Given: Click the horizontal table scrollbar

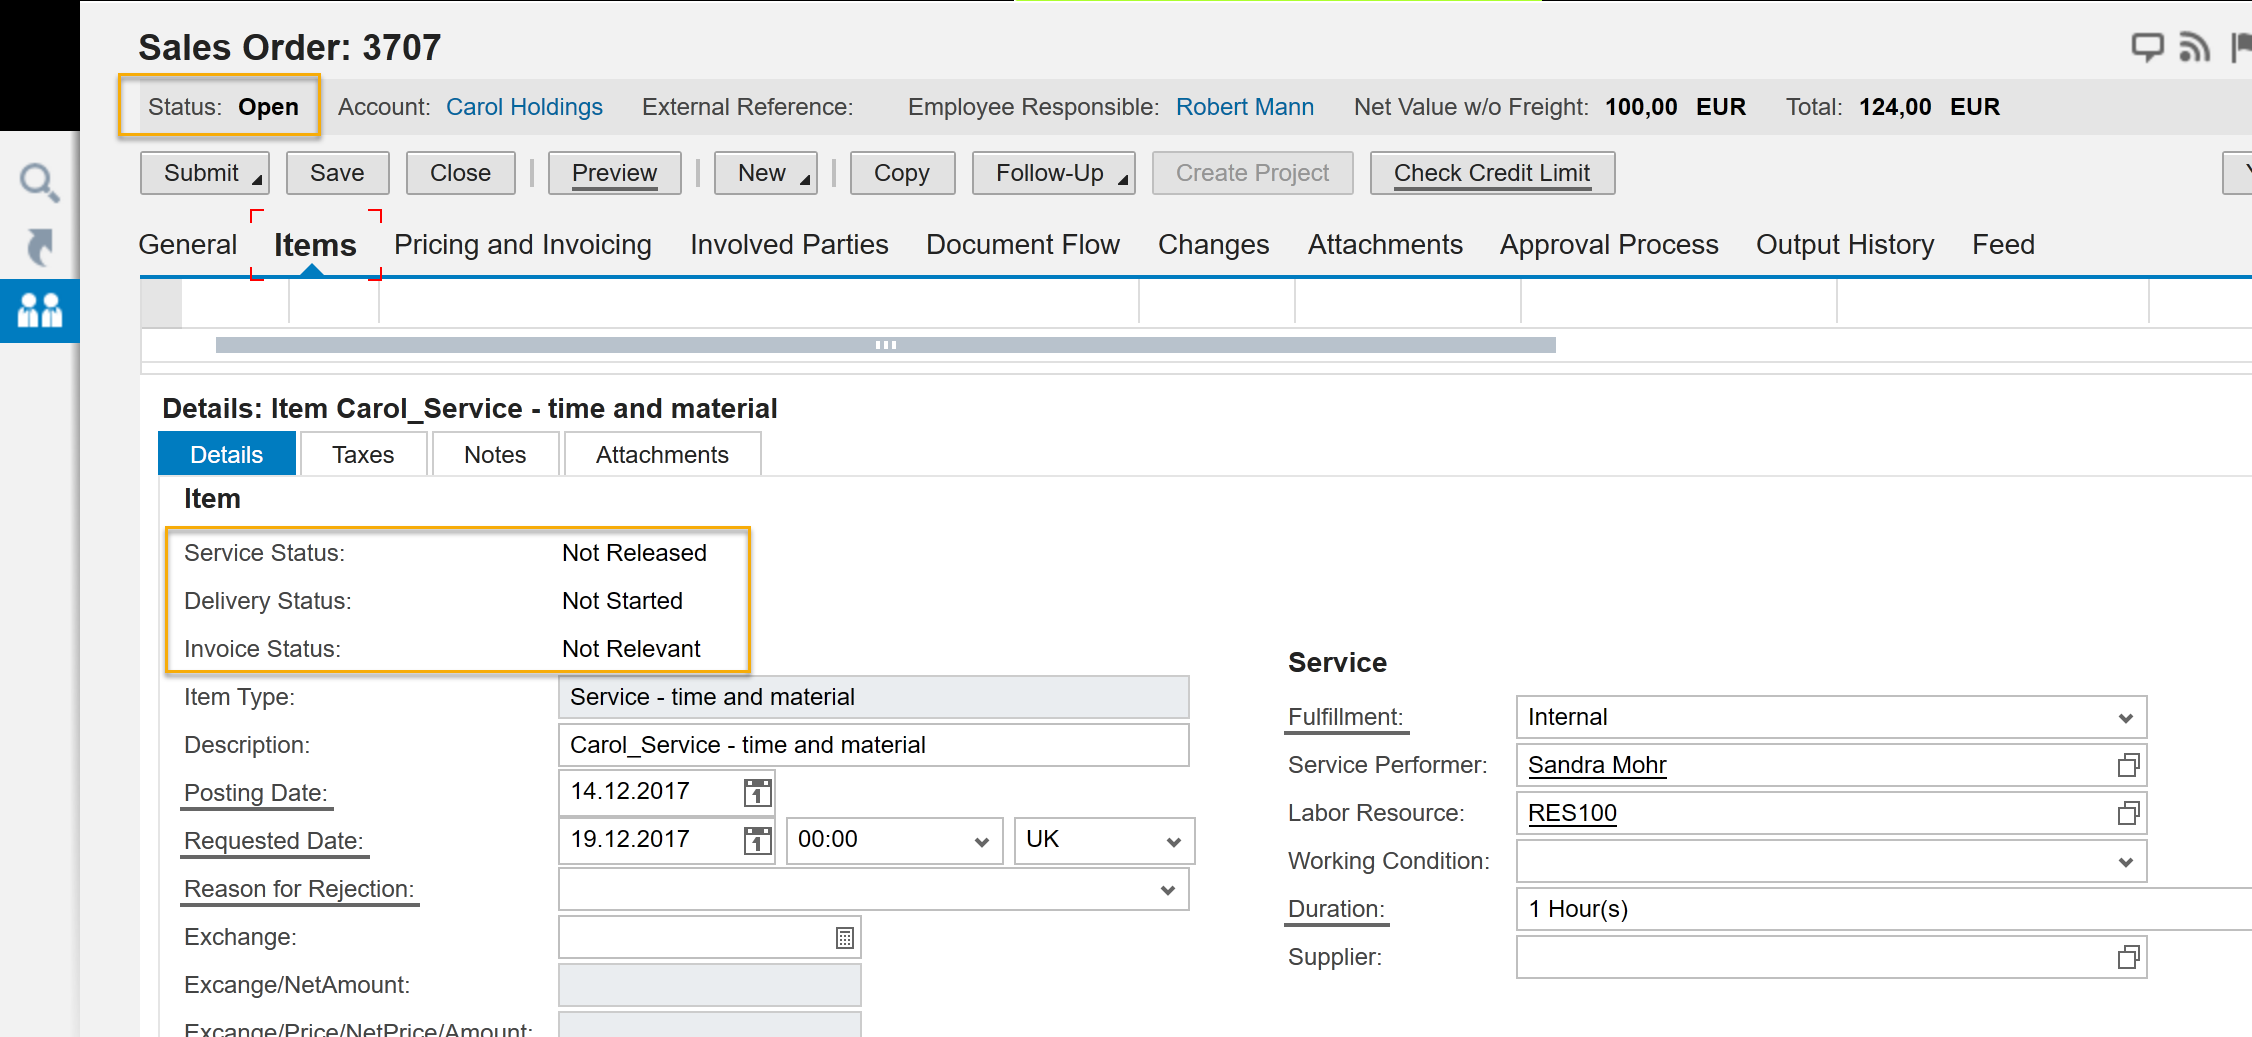Looking at the screenshot, I should (x=885, y=345).
